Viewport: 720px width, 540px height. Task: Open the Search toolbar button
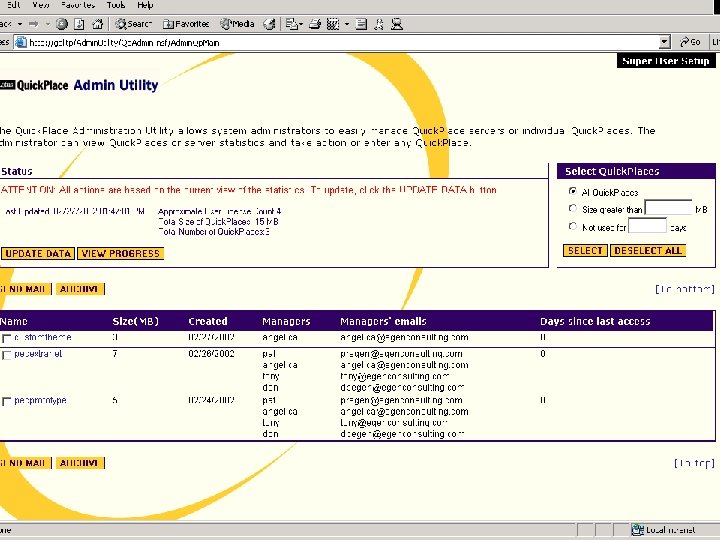coord(133,24)
